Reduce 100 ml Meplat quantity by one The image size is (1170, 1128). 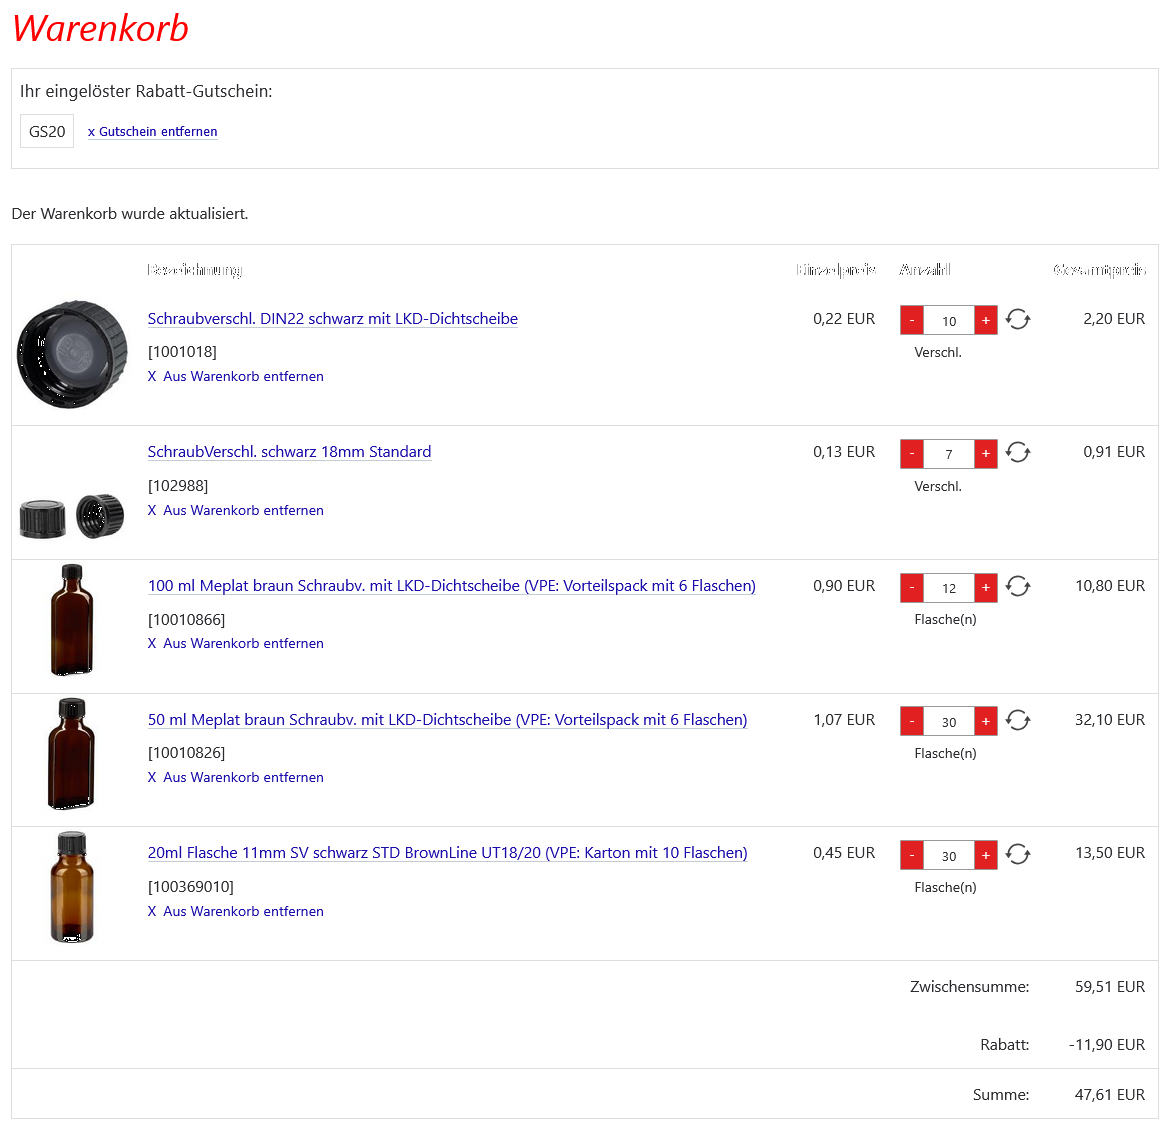tap(912, 587)
